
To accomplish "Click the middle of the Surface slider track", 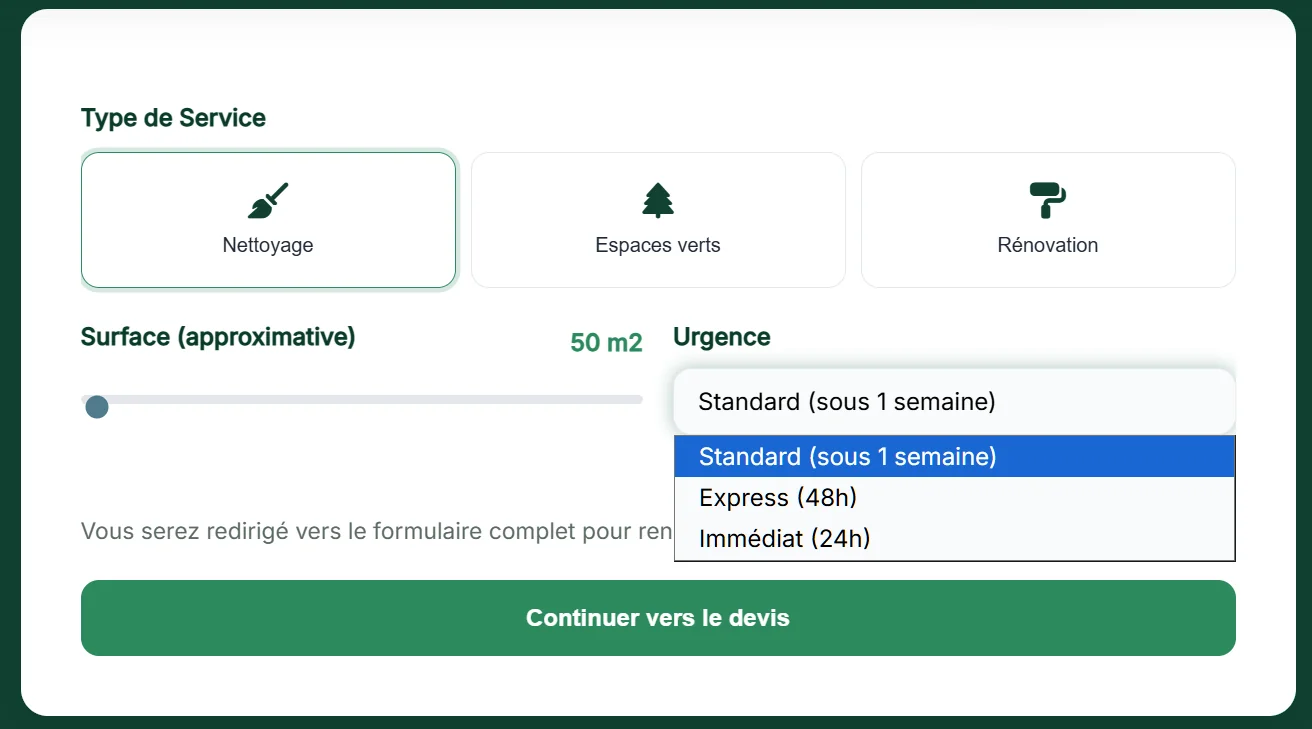I will tap(362, 399).
